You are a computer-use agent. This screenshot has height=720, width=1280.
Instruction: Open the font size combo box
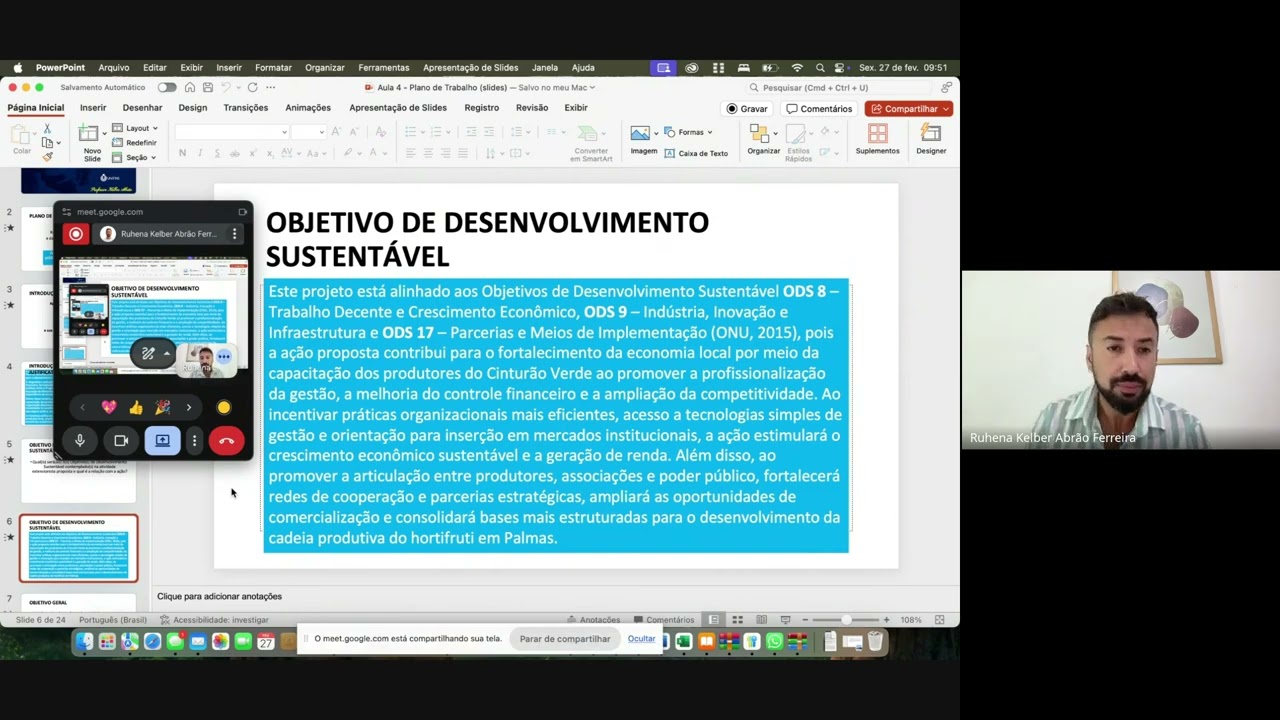308,132
